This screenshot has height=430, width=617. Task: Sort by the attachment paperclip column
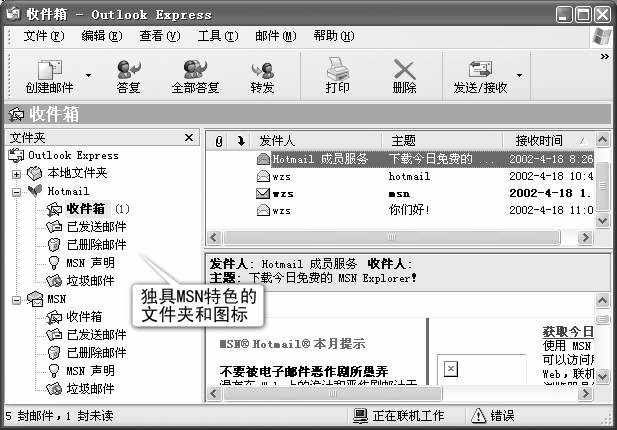pyautogui.click(x=219, y=141)
